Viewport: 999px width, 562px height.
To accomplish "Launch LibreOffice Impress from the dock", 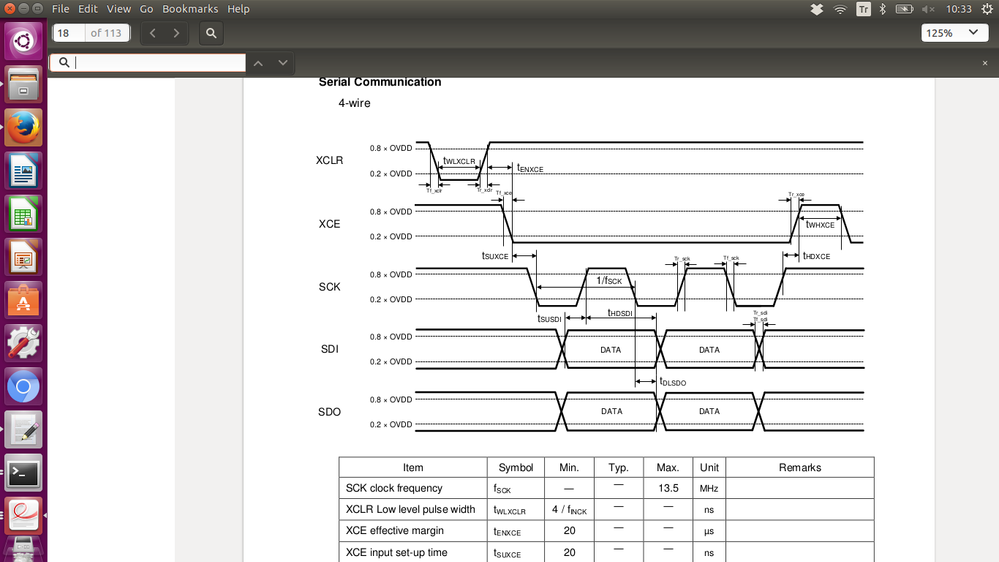I will [x=24, y=257].
